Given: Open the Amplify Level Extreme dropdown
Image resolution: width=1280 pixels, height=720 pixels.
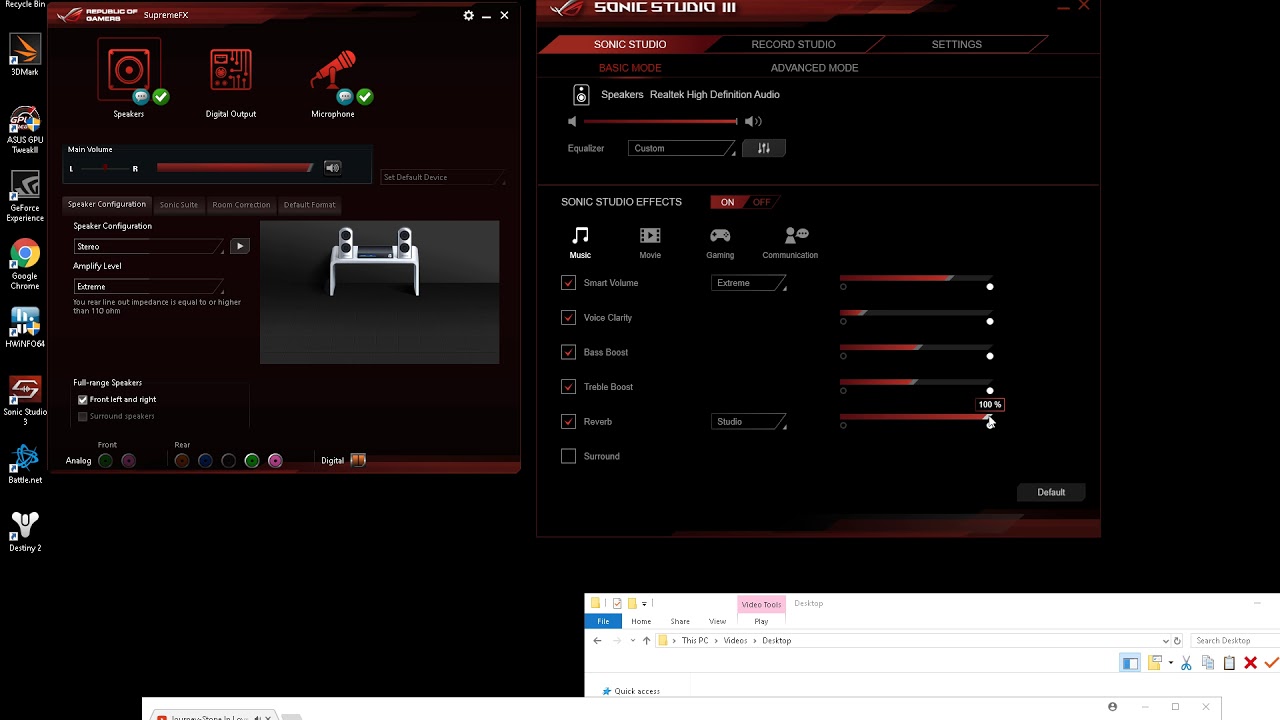Looking at the screenshot, I should tap(148, 287).
